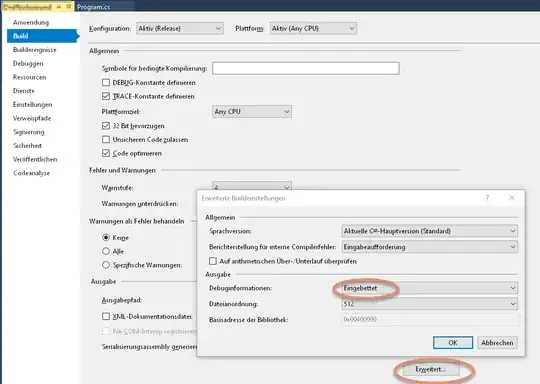Open the Debuginformationen dropdown
Viewport: 540px width, 384px height.
click(430, 288)
